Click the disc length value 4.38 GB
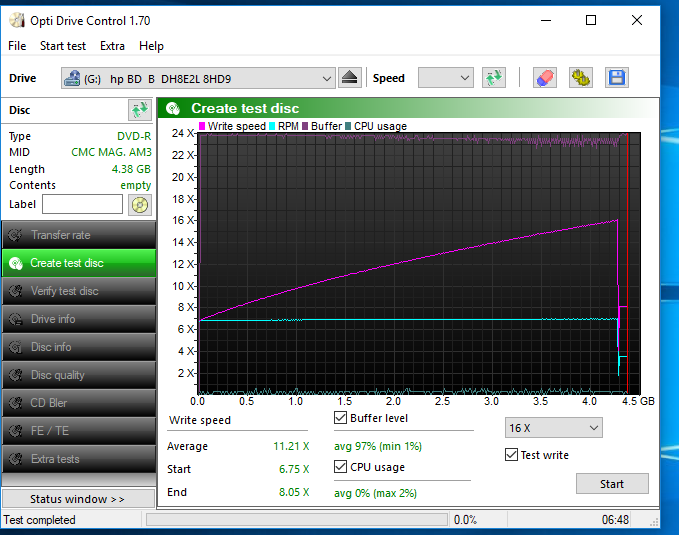The image size is (679, 535). pyautogui.click(x=131, y=169)
